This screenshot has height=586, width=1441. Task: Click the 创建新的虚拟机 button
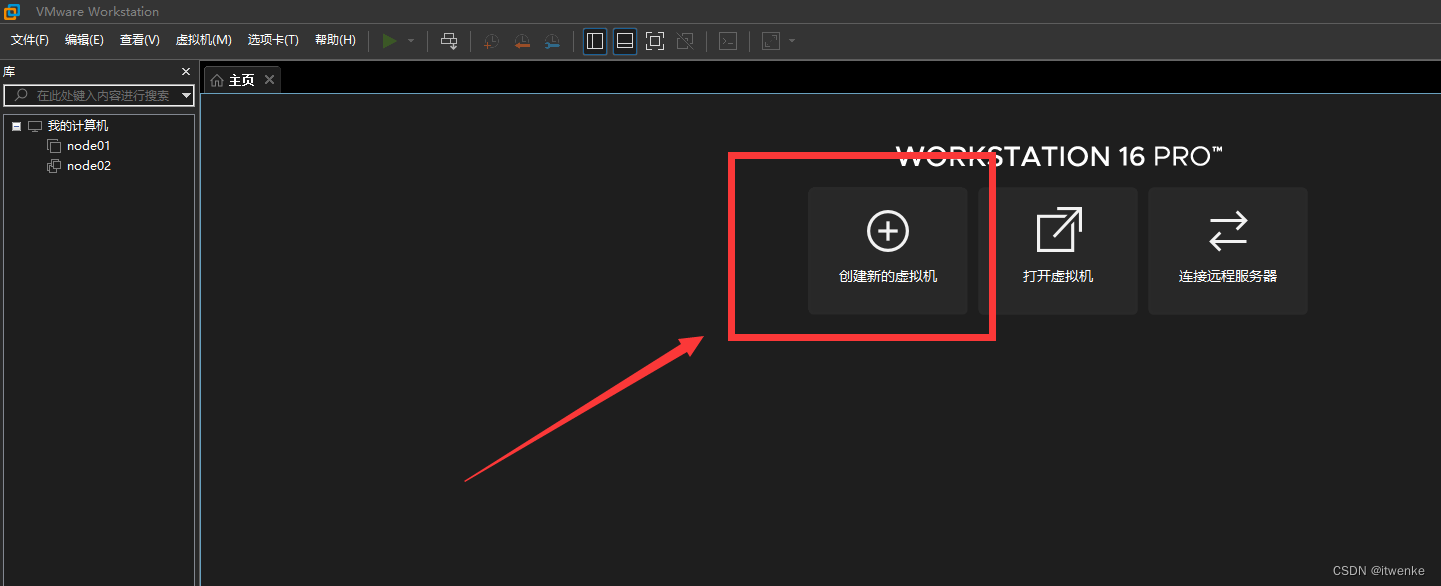(x=888, y=251)
